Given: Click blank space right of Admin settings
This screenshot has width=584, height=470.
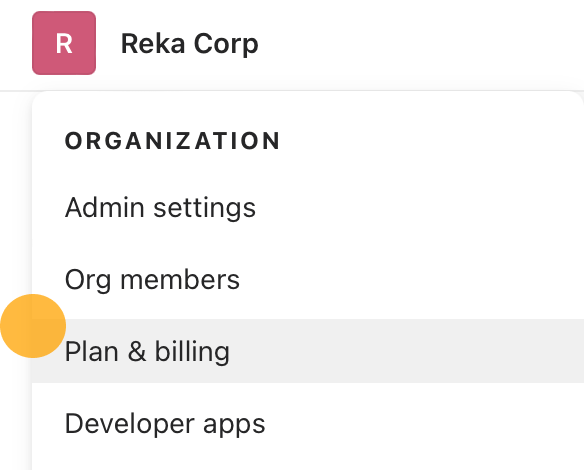Looking at the screenshot, I should 417,207.
